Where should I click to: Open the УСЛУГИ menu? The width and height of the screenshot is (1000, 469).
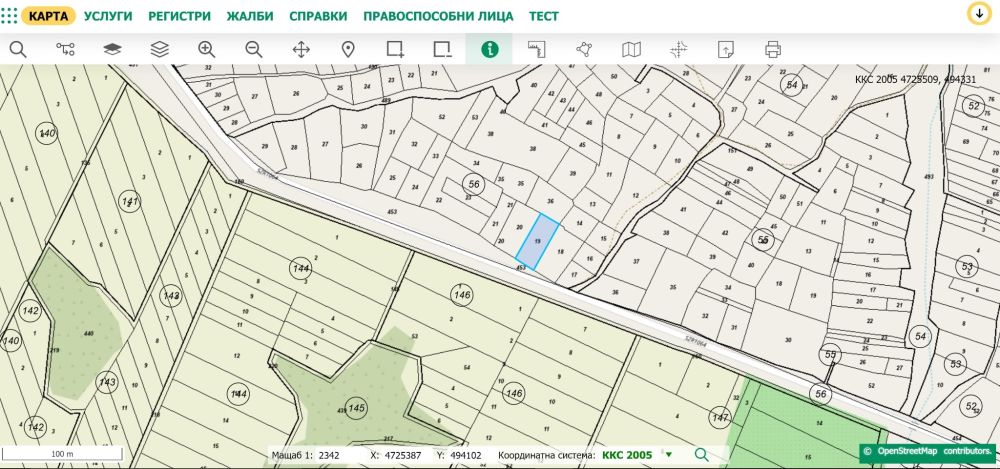coord(108,17)
